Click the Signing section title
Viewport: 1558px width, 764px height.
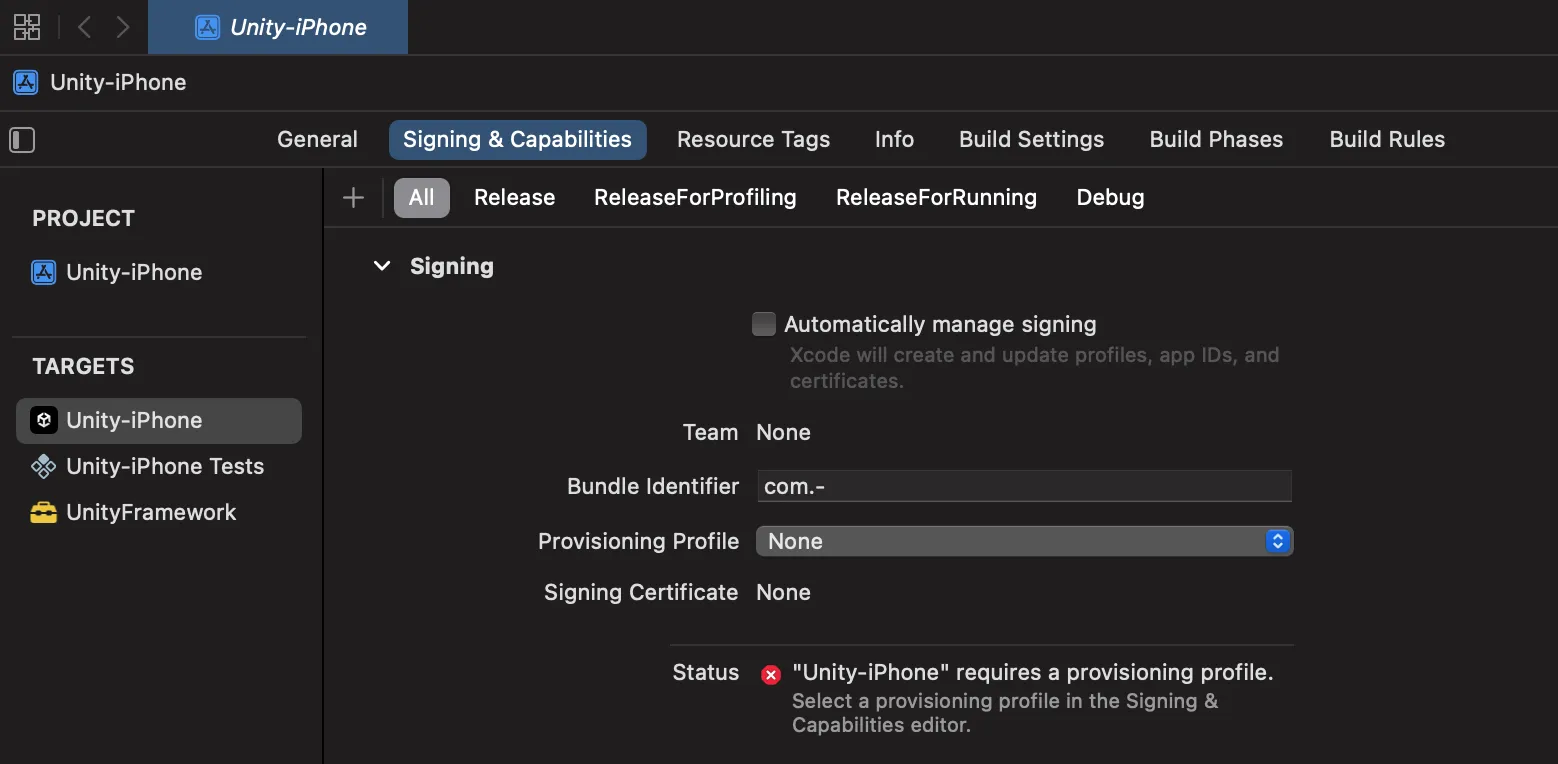point(452,266)
